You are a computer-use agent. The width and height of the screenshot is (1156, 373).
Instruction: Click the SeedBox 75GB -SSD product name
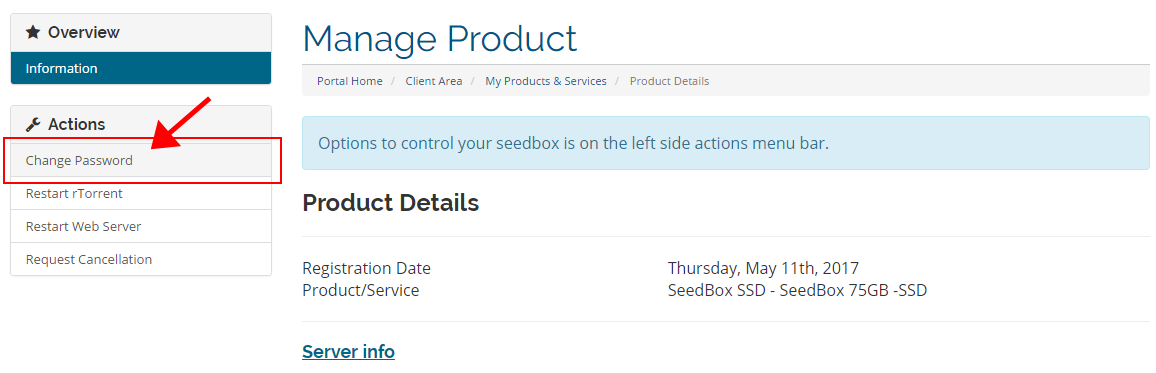click(853, 290)
